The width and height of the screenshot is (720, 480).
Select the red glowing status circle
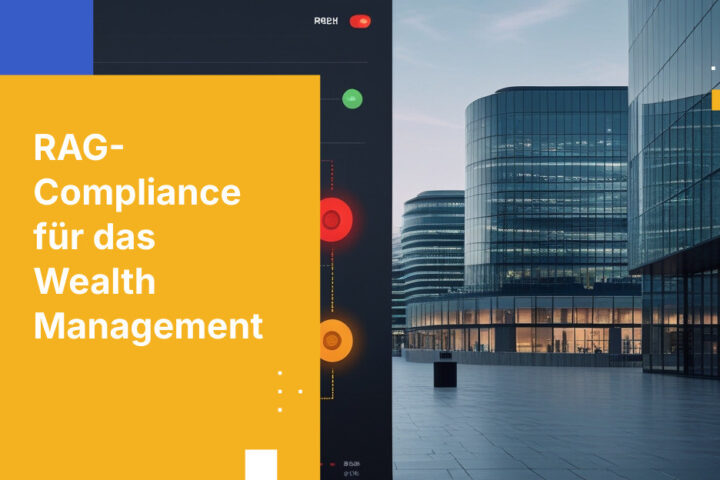pyautogui.click(x=335, y=218)
